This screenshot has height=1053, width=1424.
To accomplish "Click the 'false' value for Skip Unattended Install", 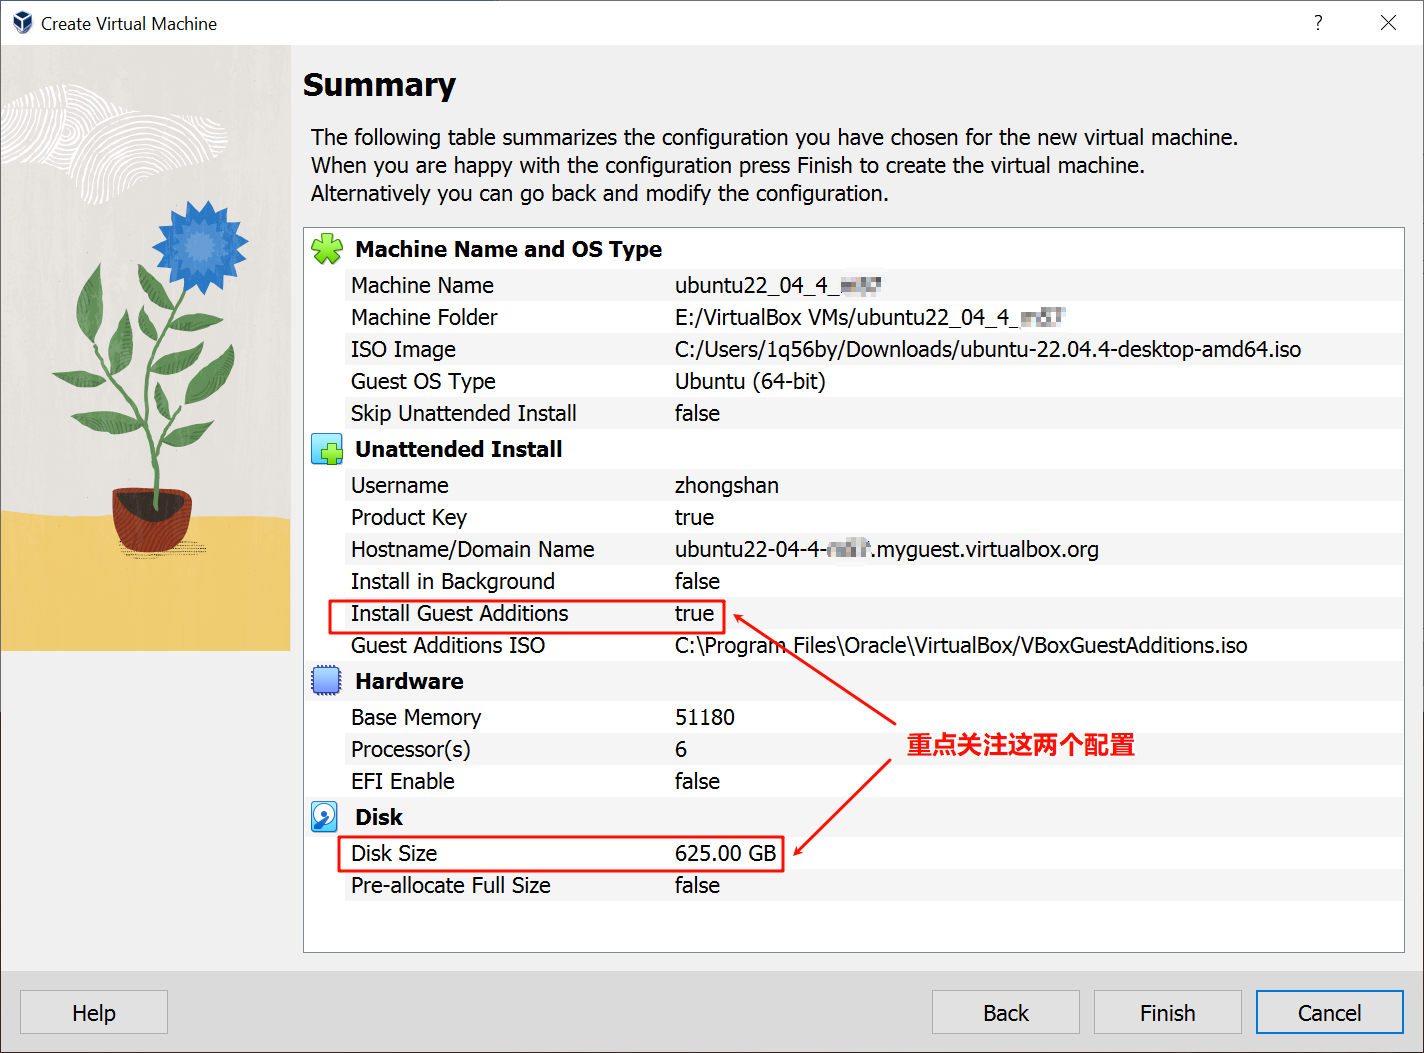I will [698, 413].
